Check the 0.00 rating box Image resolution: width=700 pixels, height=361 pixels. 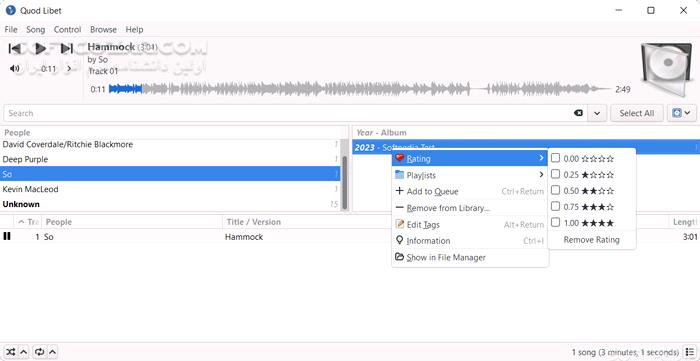(x=555, y=158)
